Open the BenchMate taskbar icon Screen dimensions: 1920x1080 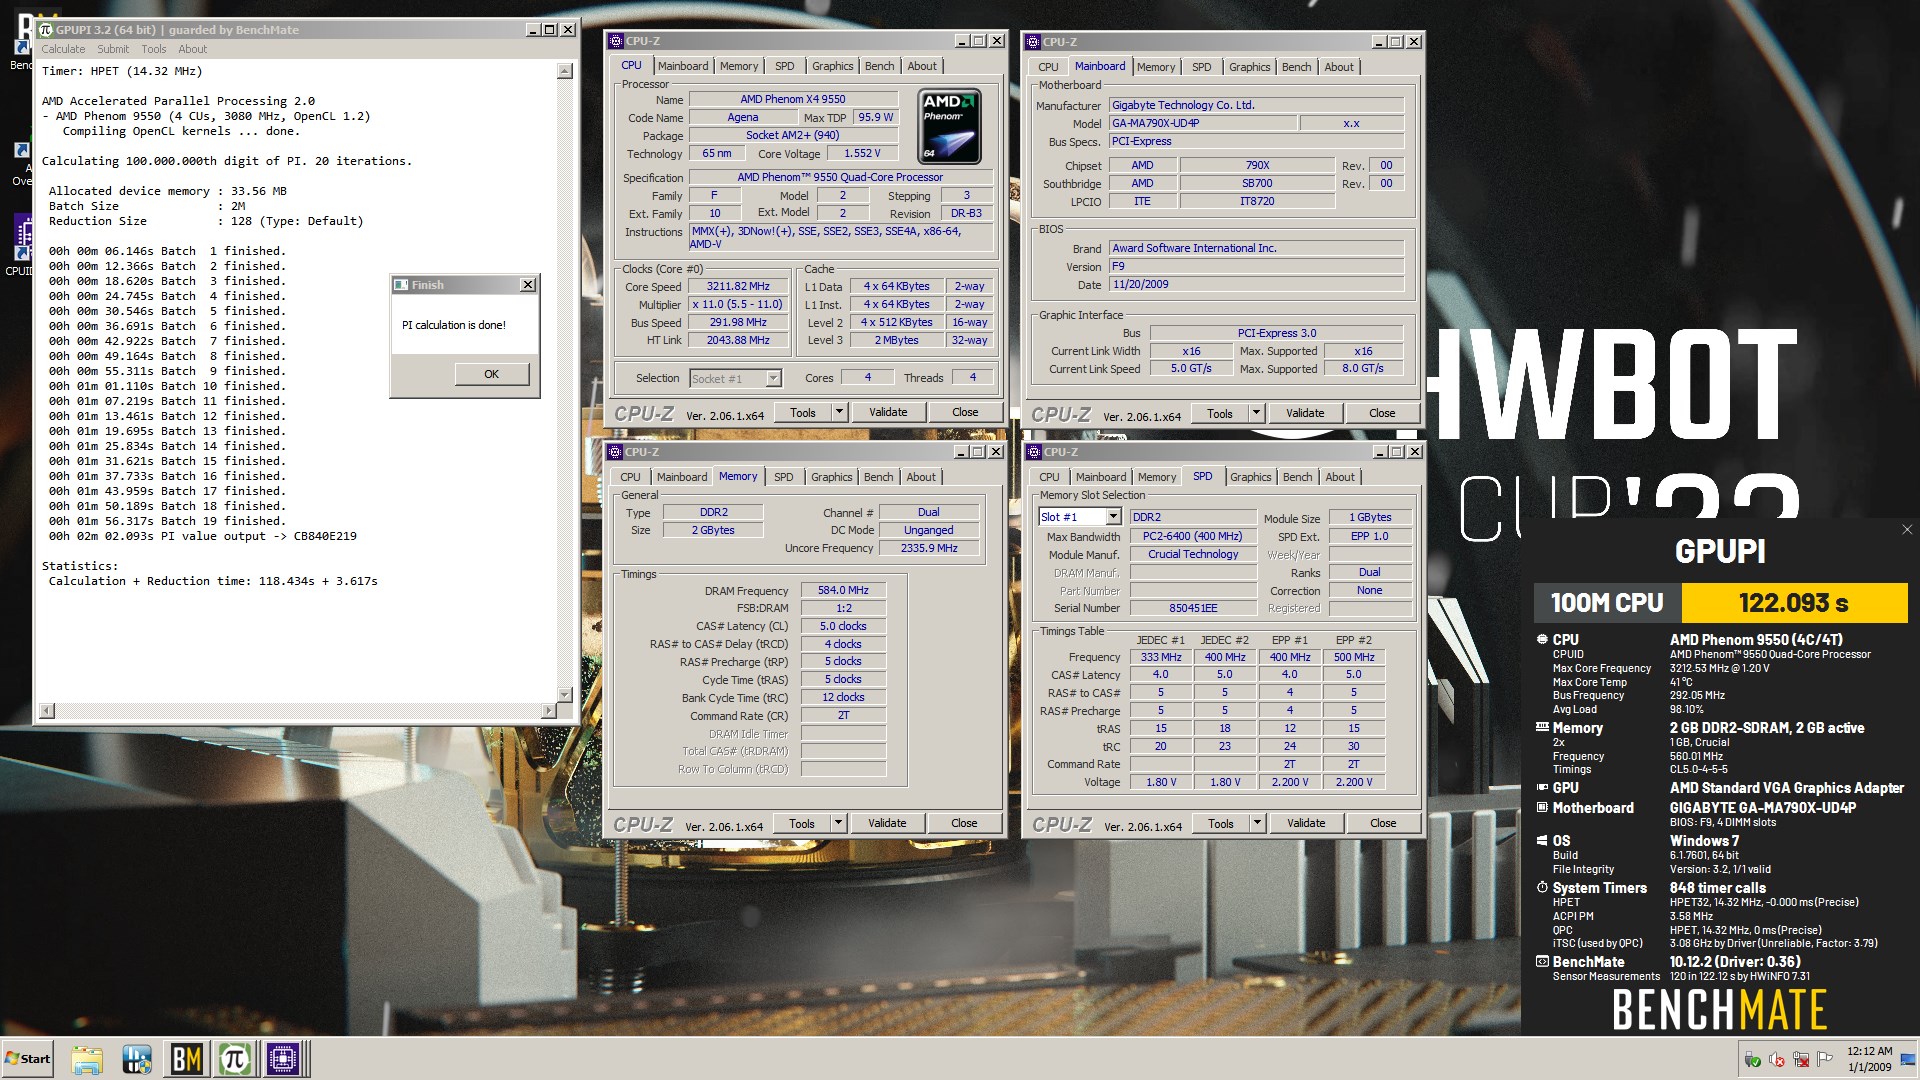tap(187, 1059)
